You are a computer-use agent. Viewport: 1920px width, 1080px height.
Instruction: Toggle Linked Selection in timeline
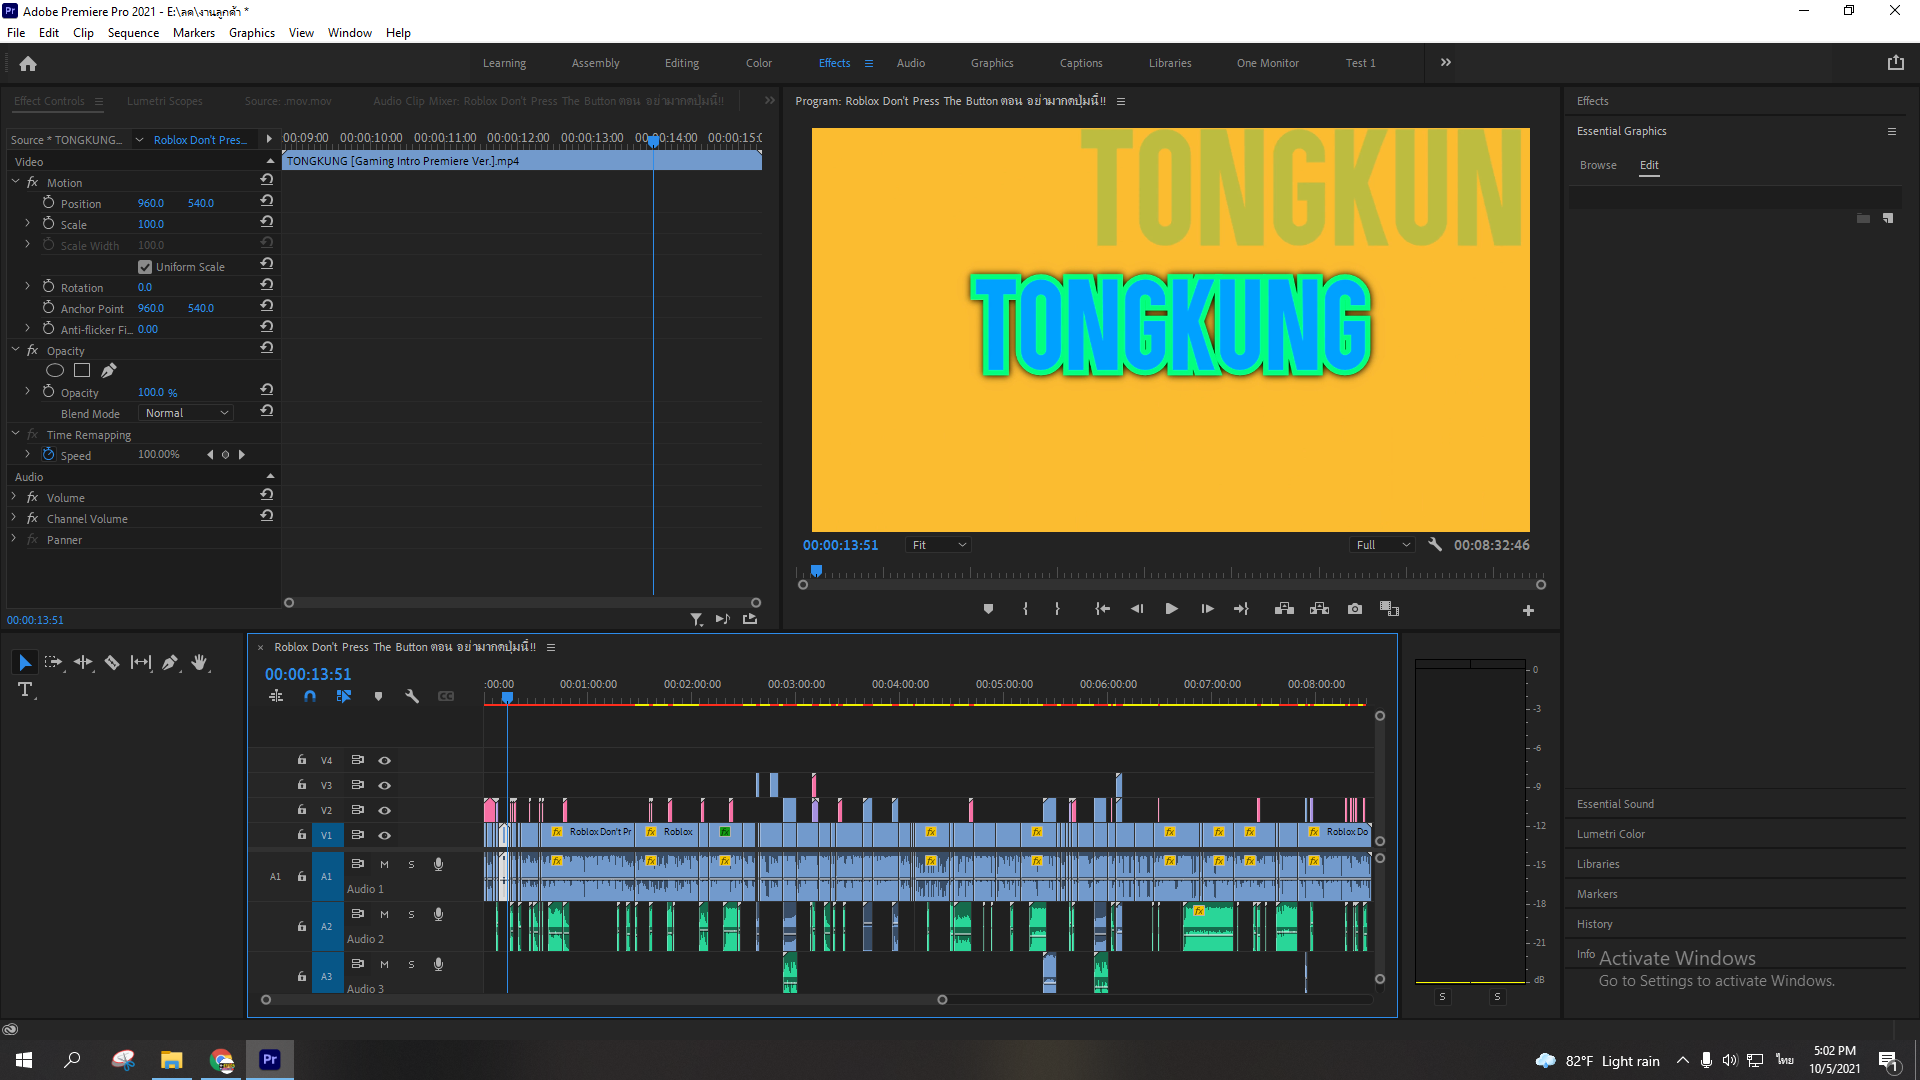pyautogui.click(x=344, y=696)
